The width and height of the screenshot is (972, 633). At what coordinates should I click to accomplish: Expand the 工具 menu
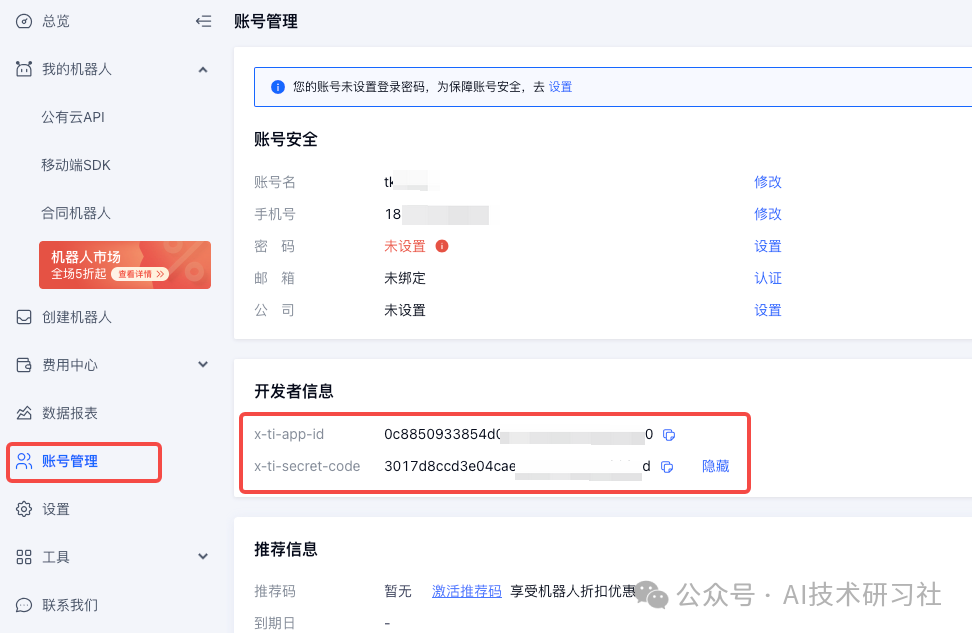pyautogui.click(x=203, y=557)
